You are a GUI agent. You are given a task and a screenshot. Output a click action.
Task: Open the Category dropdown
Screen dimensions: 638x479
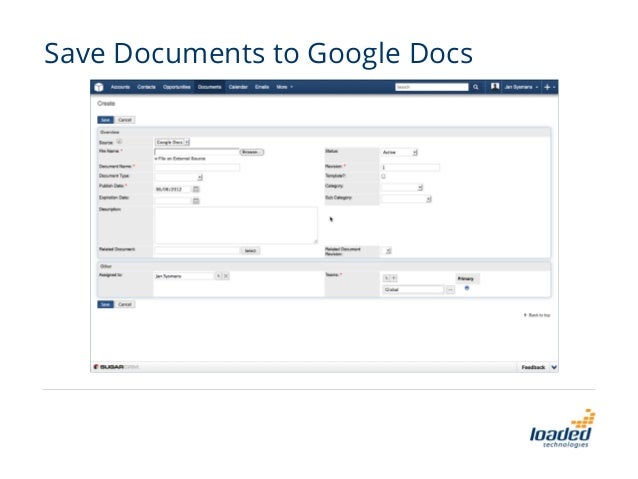(402, 188)
